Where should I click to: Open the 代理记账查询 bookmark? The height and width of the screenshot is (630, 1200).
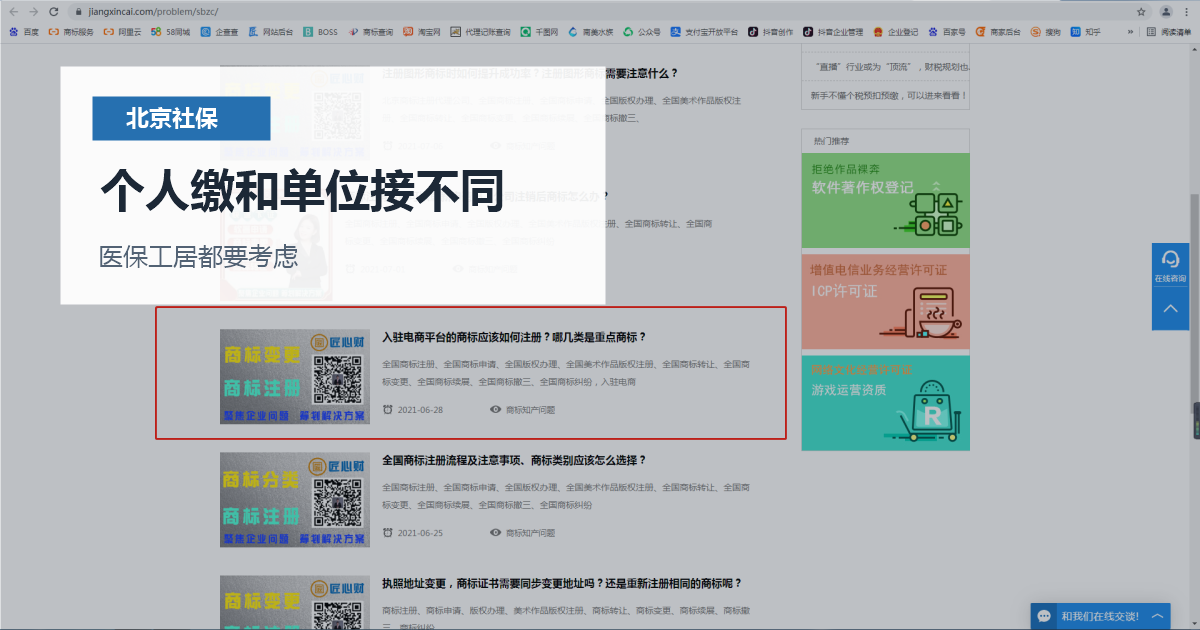point(481,32)
